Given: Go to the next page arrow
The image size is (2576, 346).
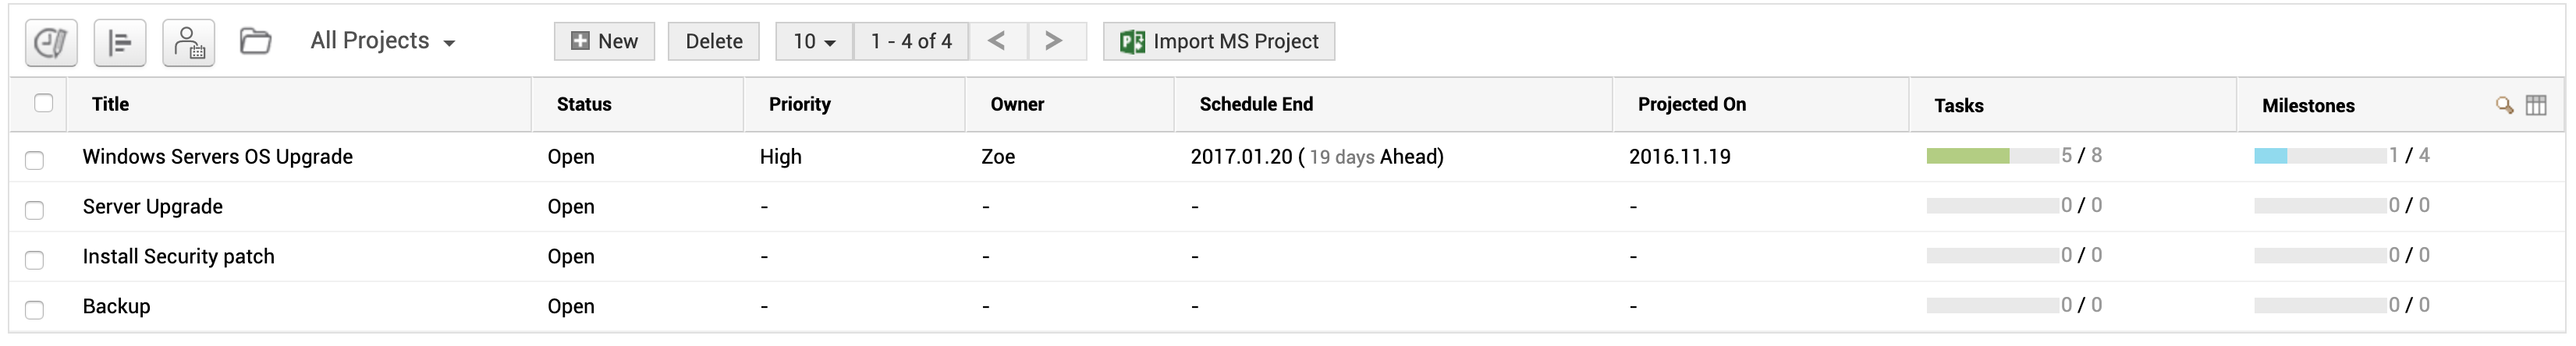Looking at the screenshot, I should [1053, 41].
